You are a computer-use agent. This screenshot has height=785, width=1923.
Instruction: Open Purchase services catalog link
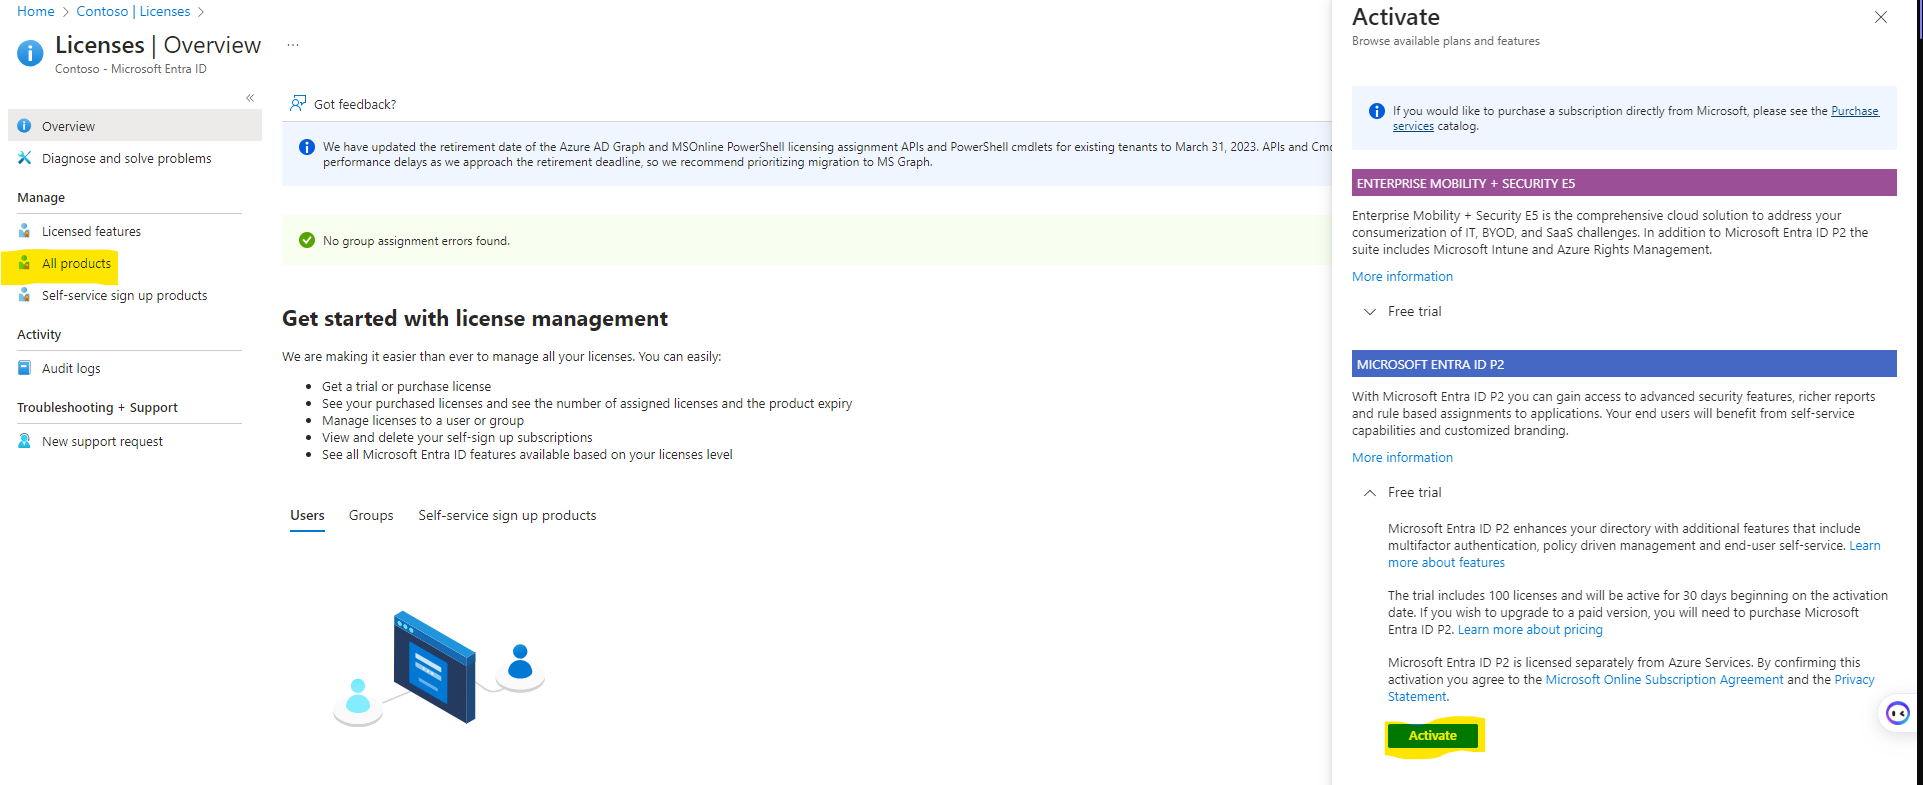click(x=1855, y=111)
